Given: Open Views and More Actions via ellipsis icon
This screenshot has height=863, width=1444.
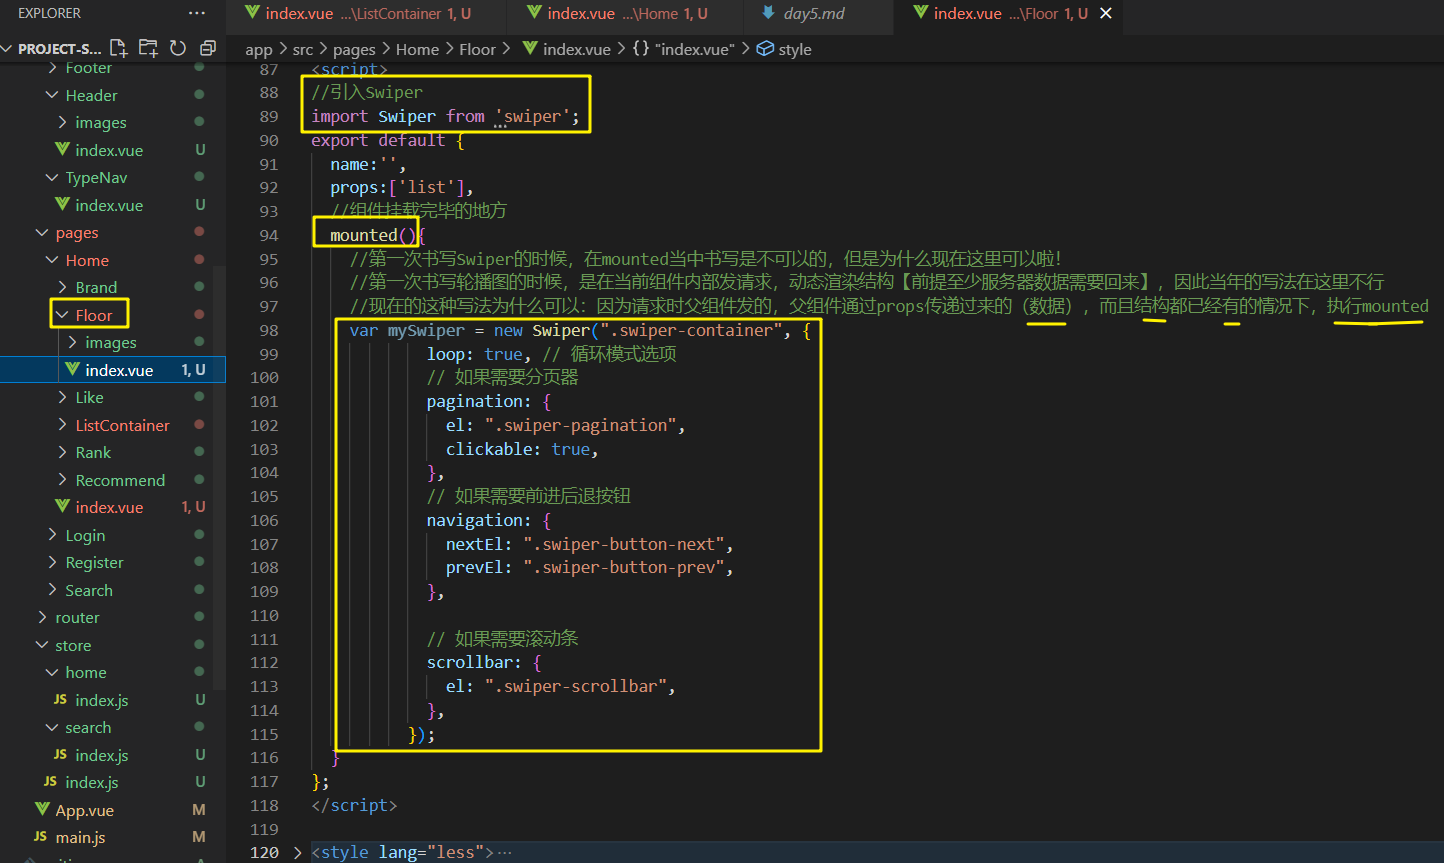Looking at the screenshot, I should 197,12.
